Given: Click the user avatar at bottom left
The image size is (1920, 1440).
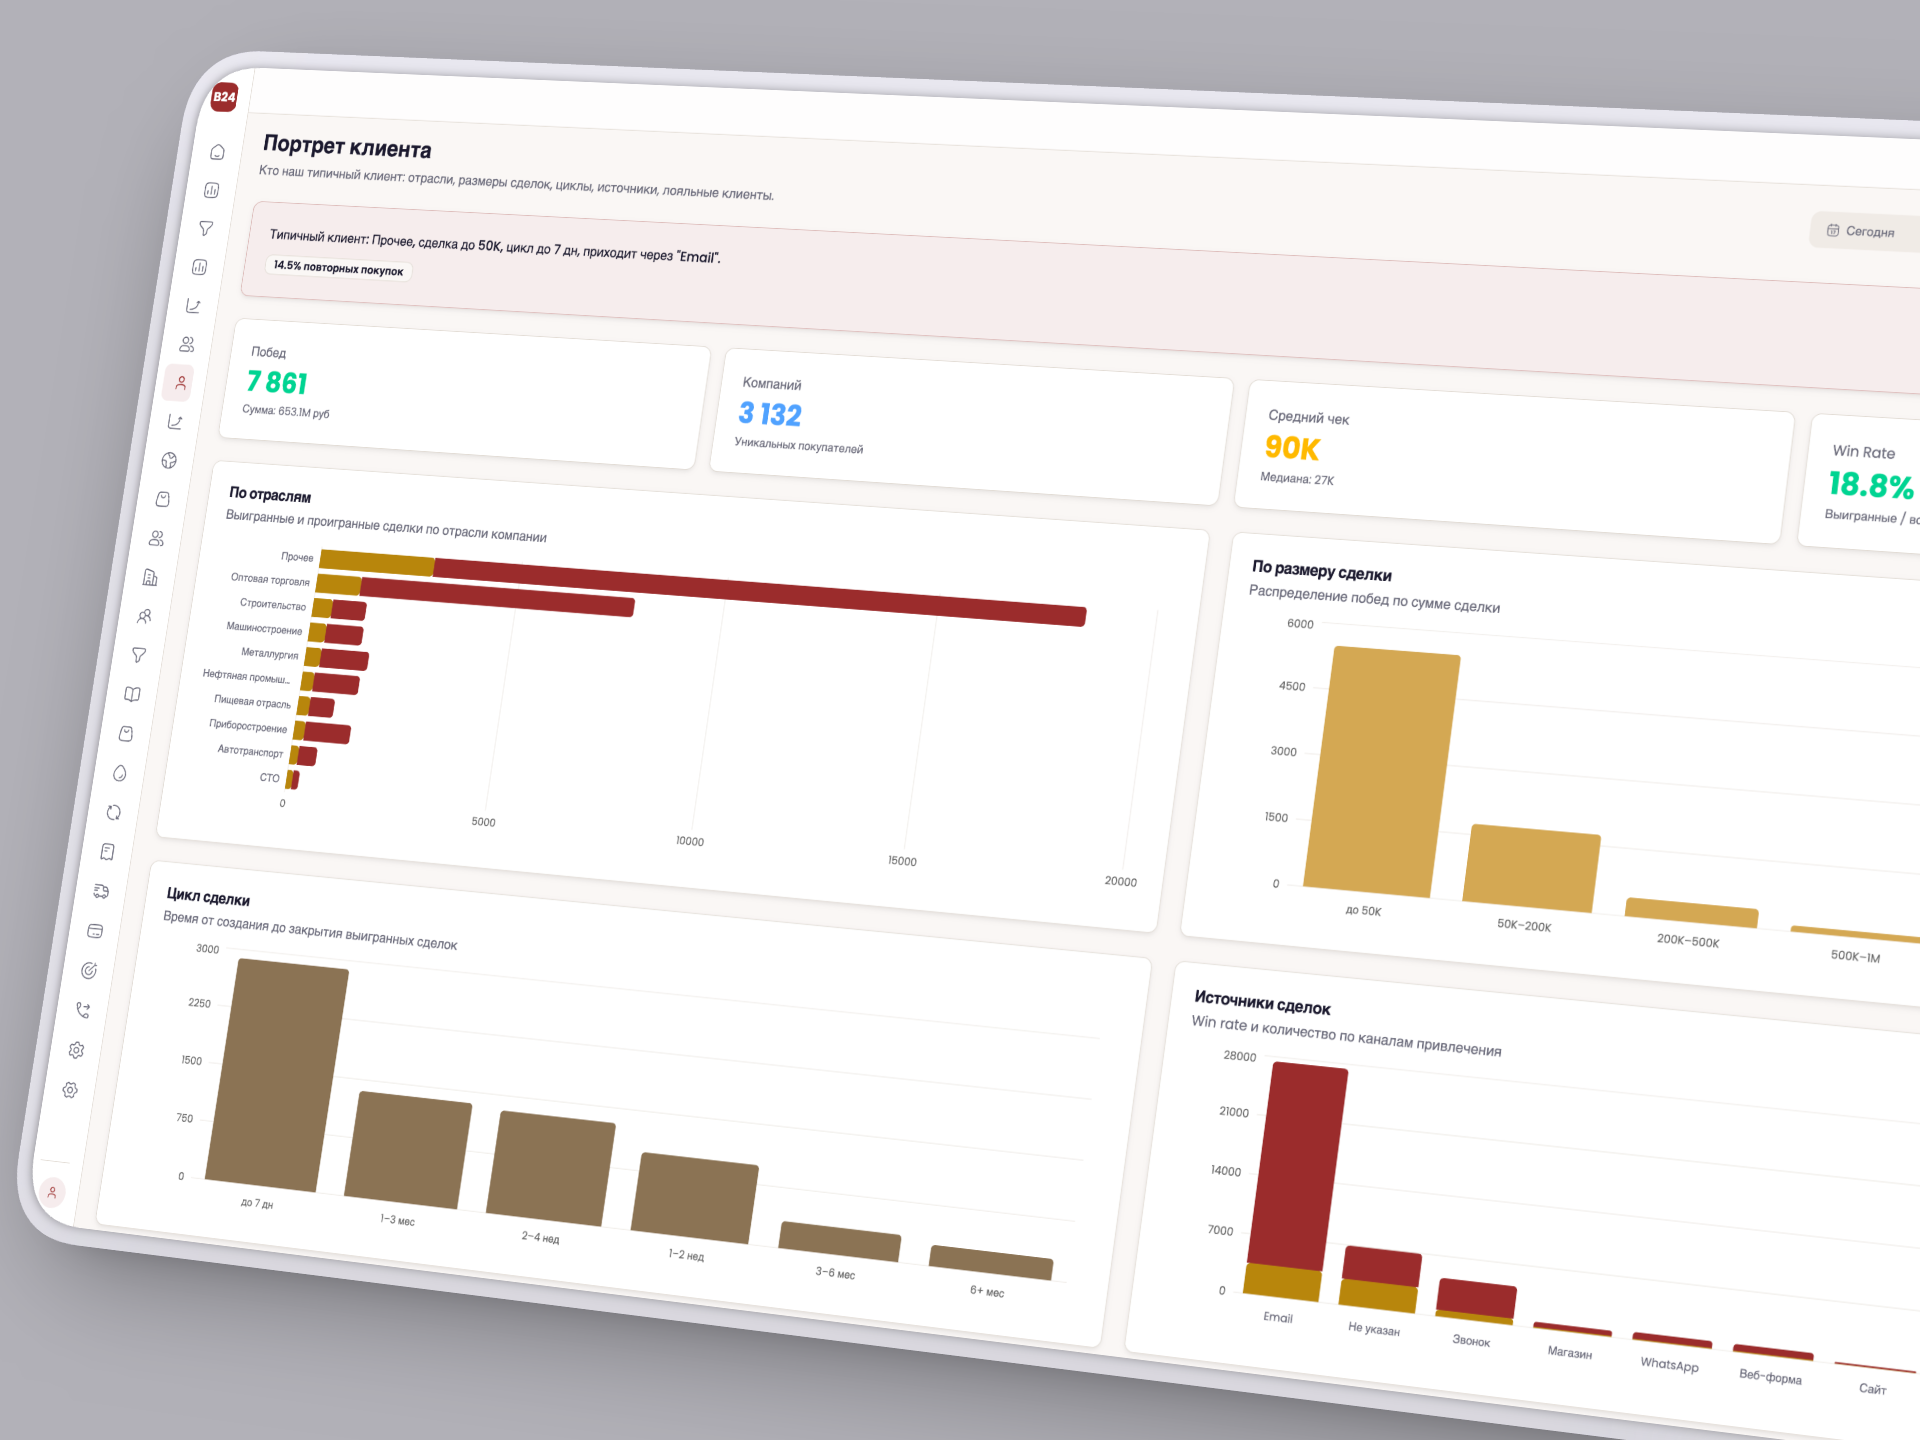Looking at the screenshot, I should [x=52, y=1190].
